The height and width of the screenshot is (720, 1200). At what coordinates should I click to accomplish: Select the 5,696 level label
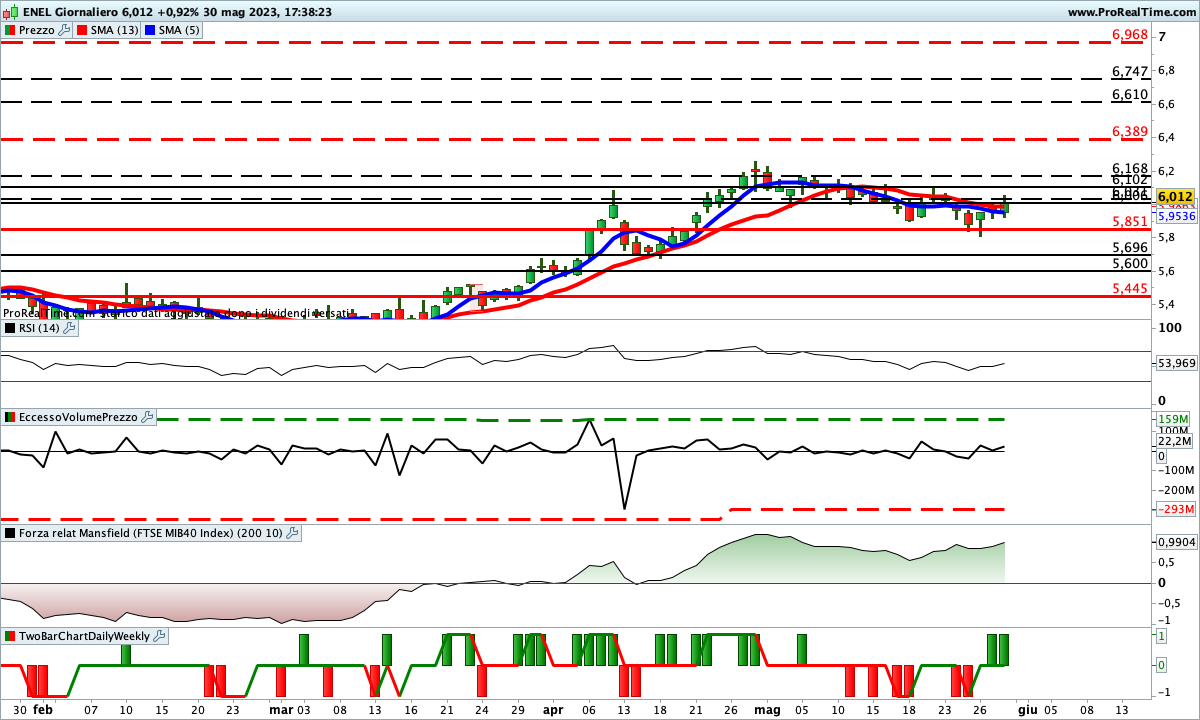point(1130,247)
